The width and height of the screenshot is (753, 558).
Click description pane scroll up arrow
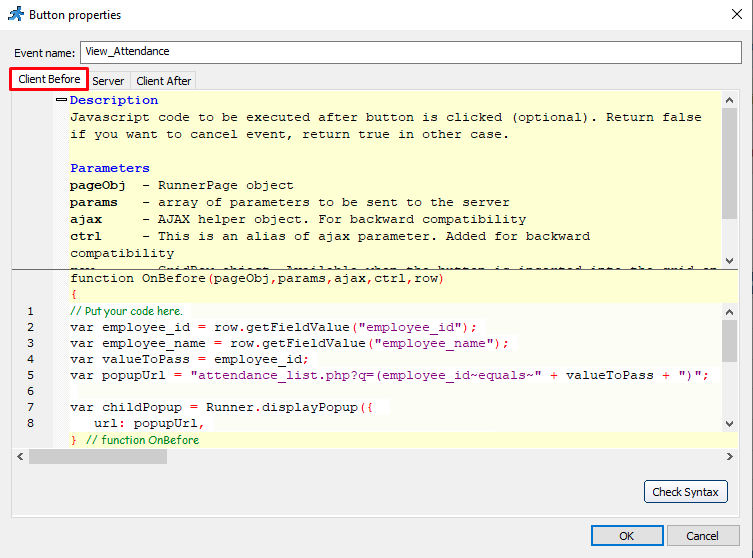pyautogui.click(x=729, y=100)
